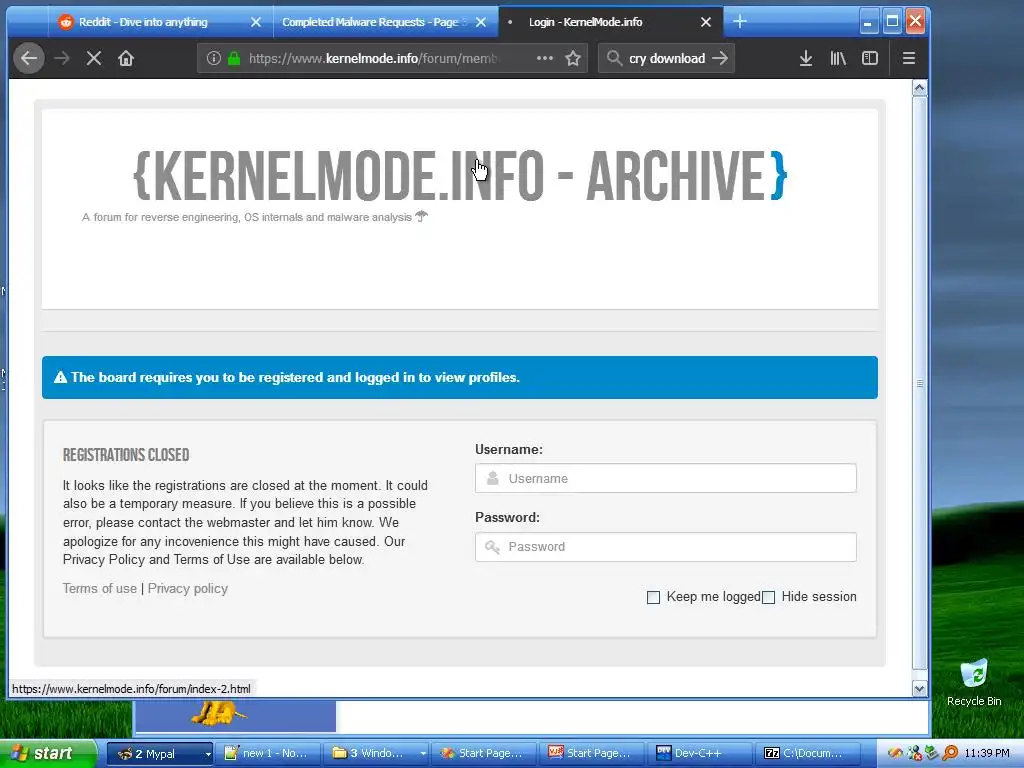Open the Terms of use link

pos(100,588)
